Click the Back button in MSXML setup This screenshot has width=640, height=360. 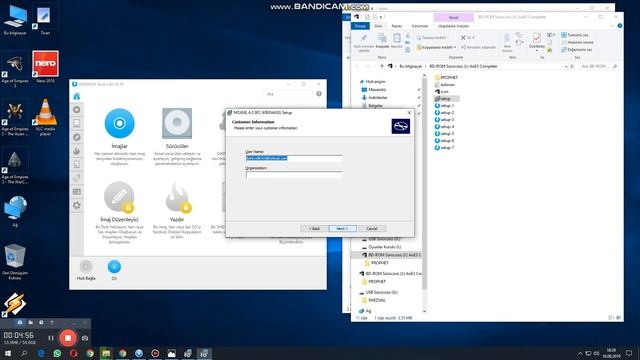(x=314, y=229)
